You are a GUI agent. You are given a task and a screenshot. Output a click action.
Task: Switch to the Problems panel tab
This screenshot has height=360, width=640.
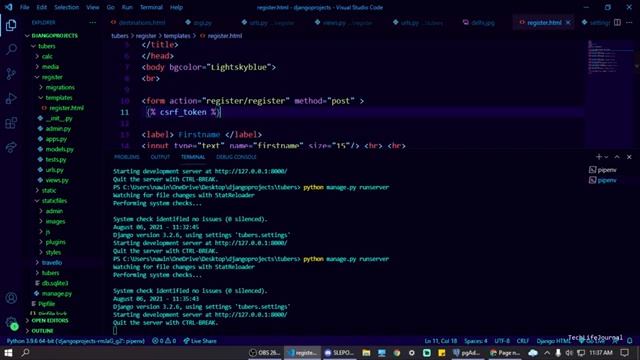click(127, 157)
